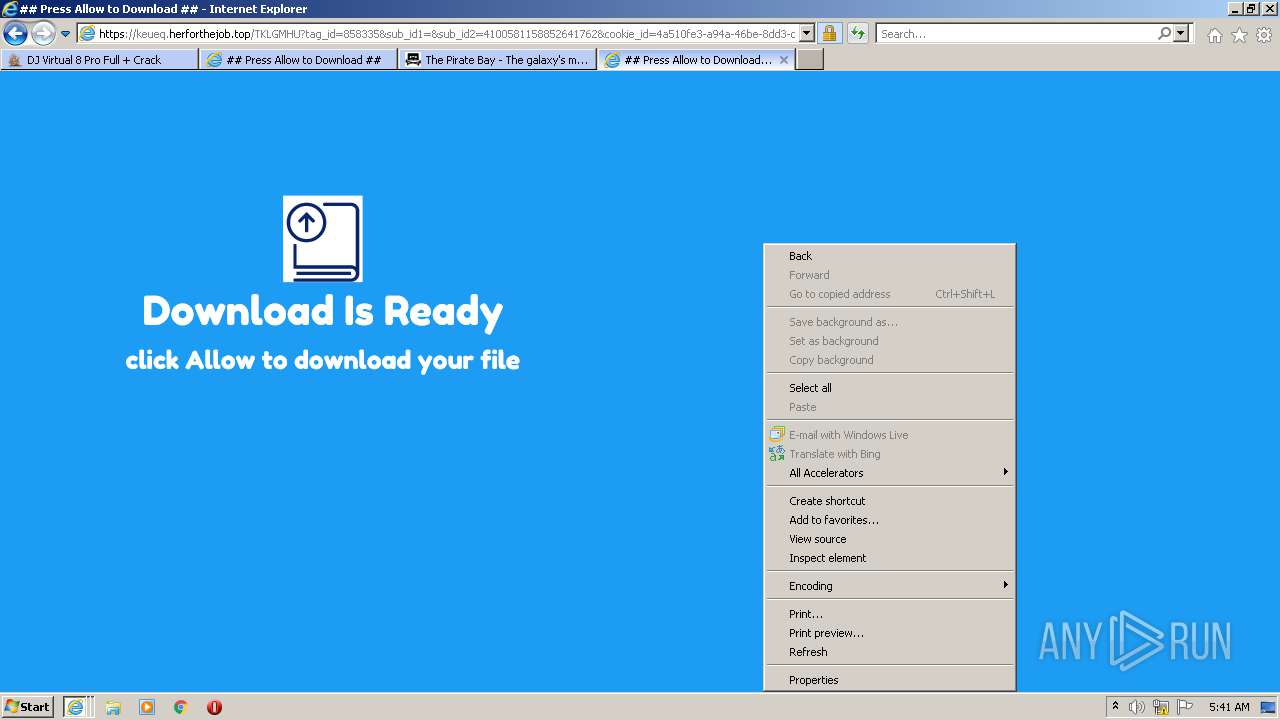
Task: Open the recent pages dropdown arrow
Action: (x=66, y=34)
